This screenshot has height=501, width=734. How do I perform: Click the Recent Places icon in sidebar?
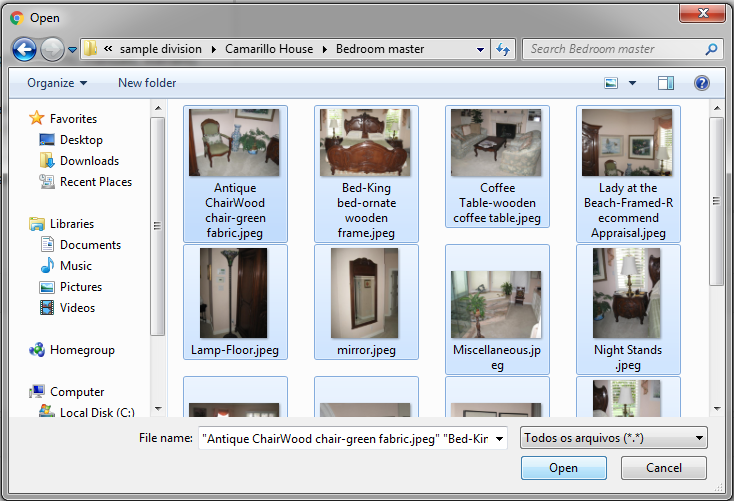click(47, 181)
